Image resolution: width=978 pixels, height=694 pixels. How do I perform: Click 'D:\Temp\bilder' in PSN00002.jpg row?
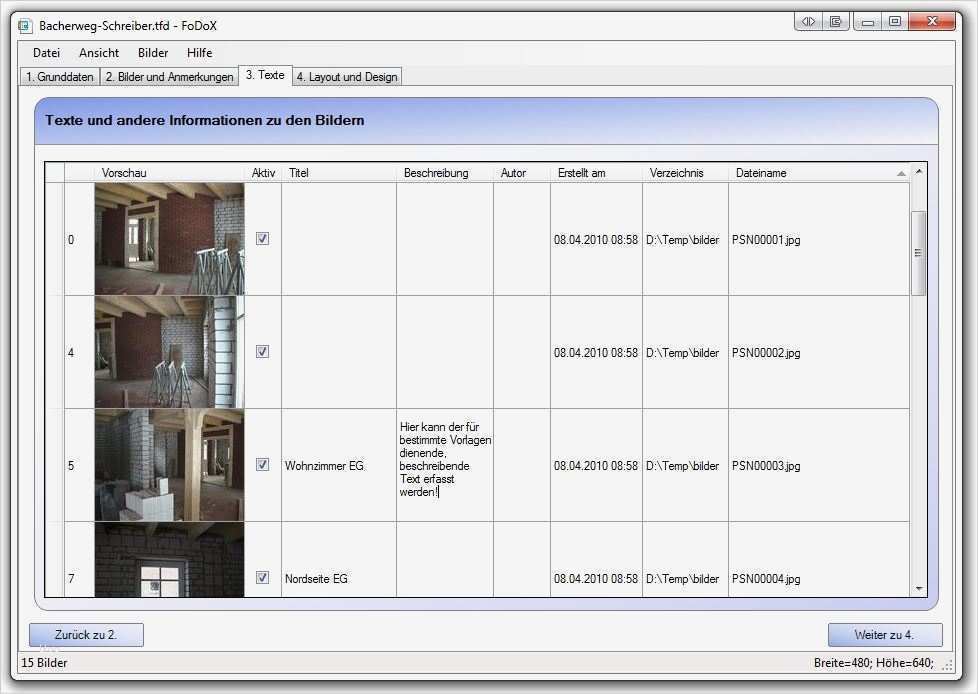(x=682, y=353)
